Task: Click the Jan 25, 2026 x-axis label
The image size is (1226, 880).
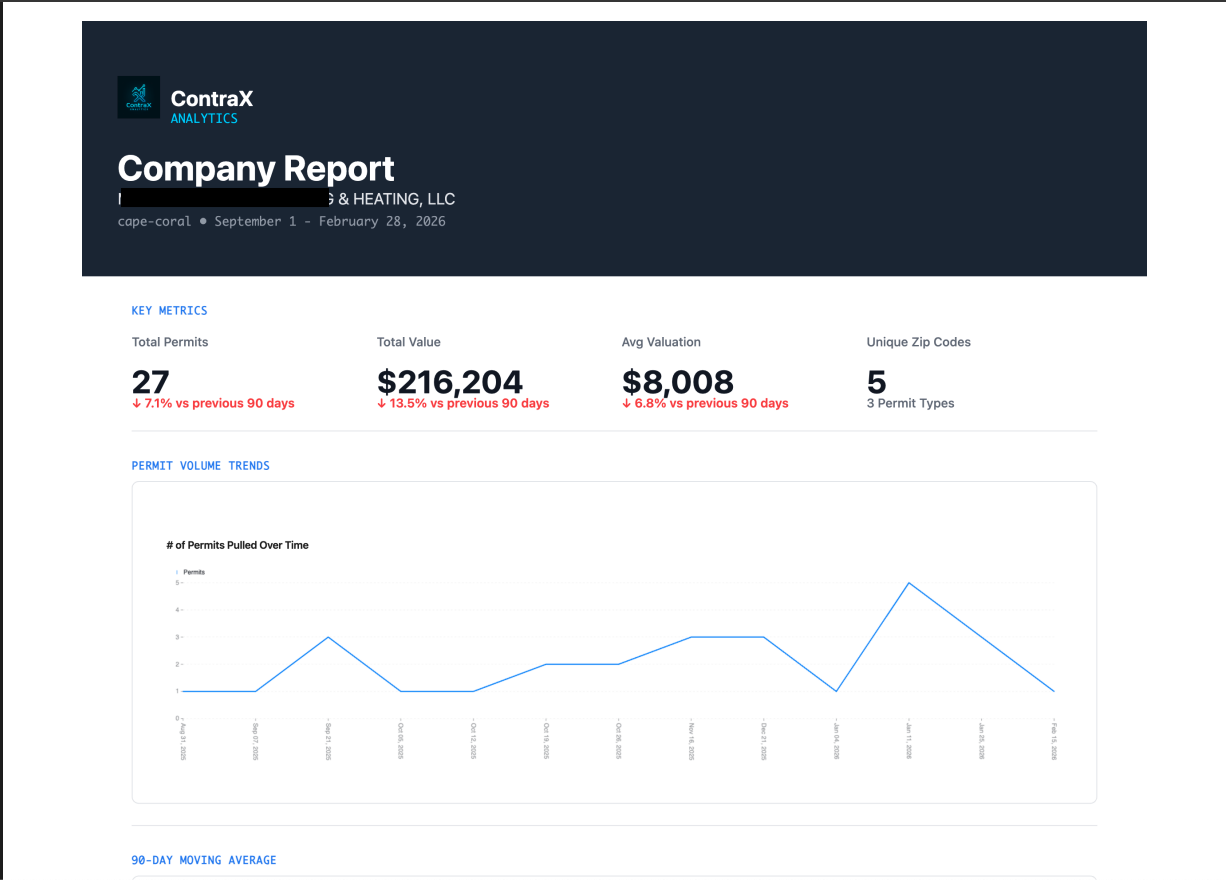Action: (x=981, y=741)
